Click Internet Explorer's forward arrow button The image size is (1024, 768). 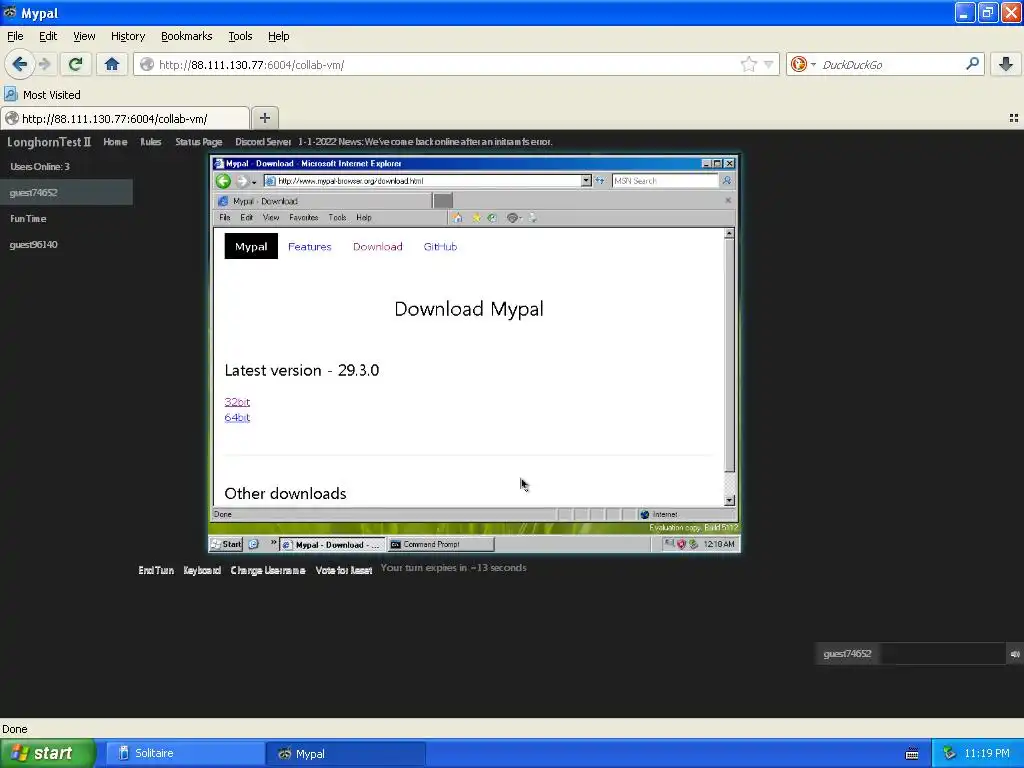(242, 181)
